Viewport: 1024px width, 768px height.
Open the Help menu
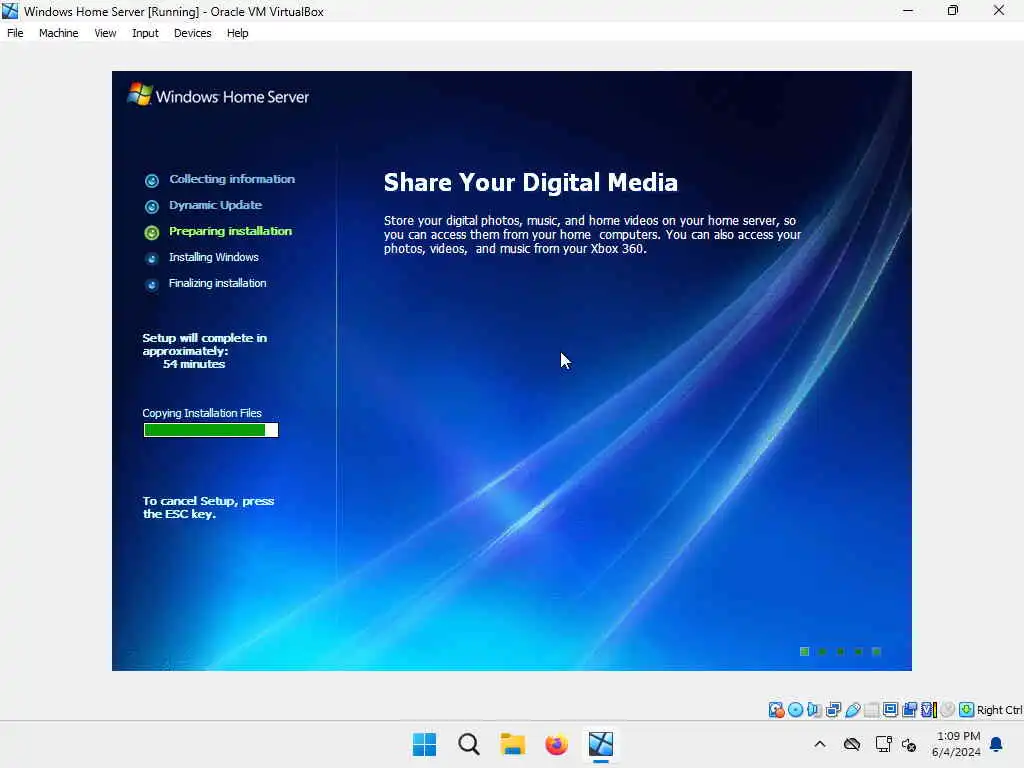pos(238,33)
